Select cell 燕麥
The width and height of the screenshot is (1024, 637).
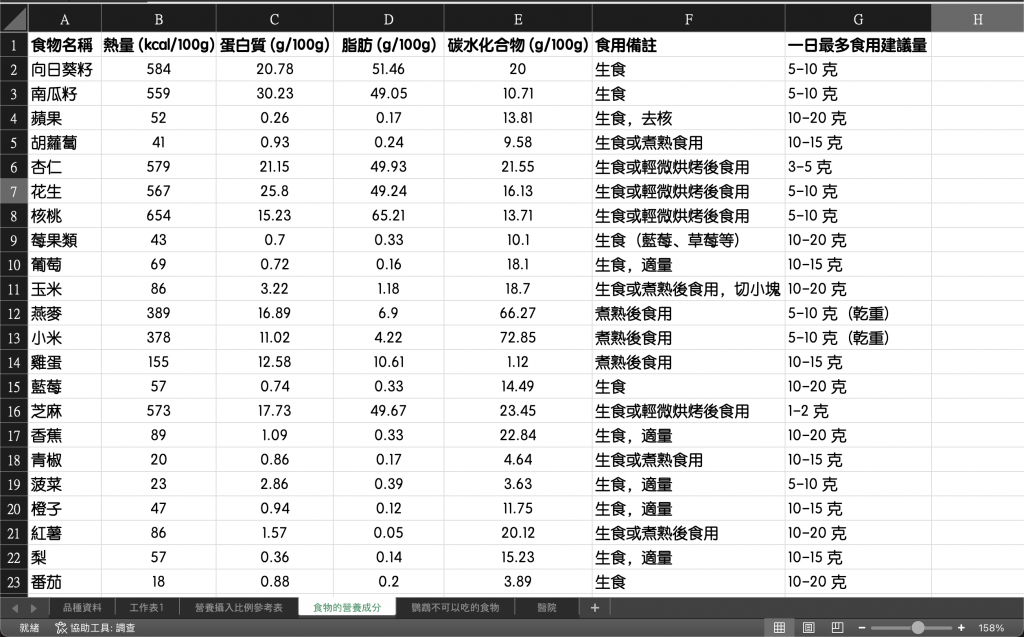coord(65,313)
